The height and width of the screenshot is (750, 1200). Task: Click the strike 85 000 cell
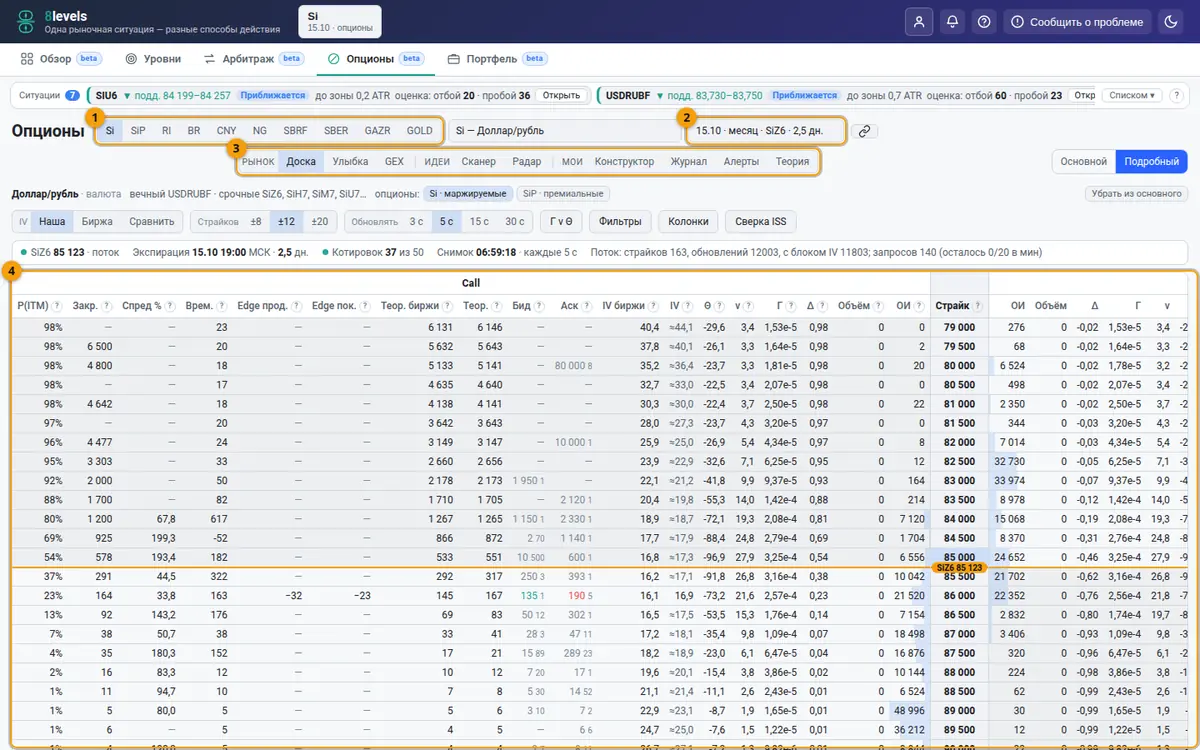[958, 557]
